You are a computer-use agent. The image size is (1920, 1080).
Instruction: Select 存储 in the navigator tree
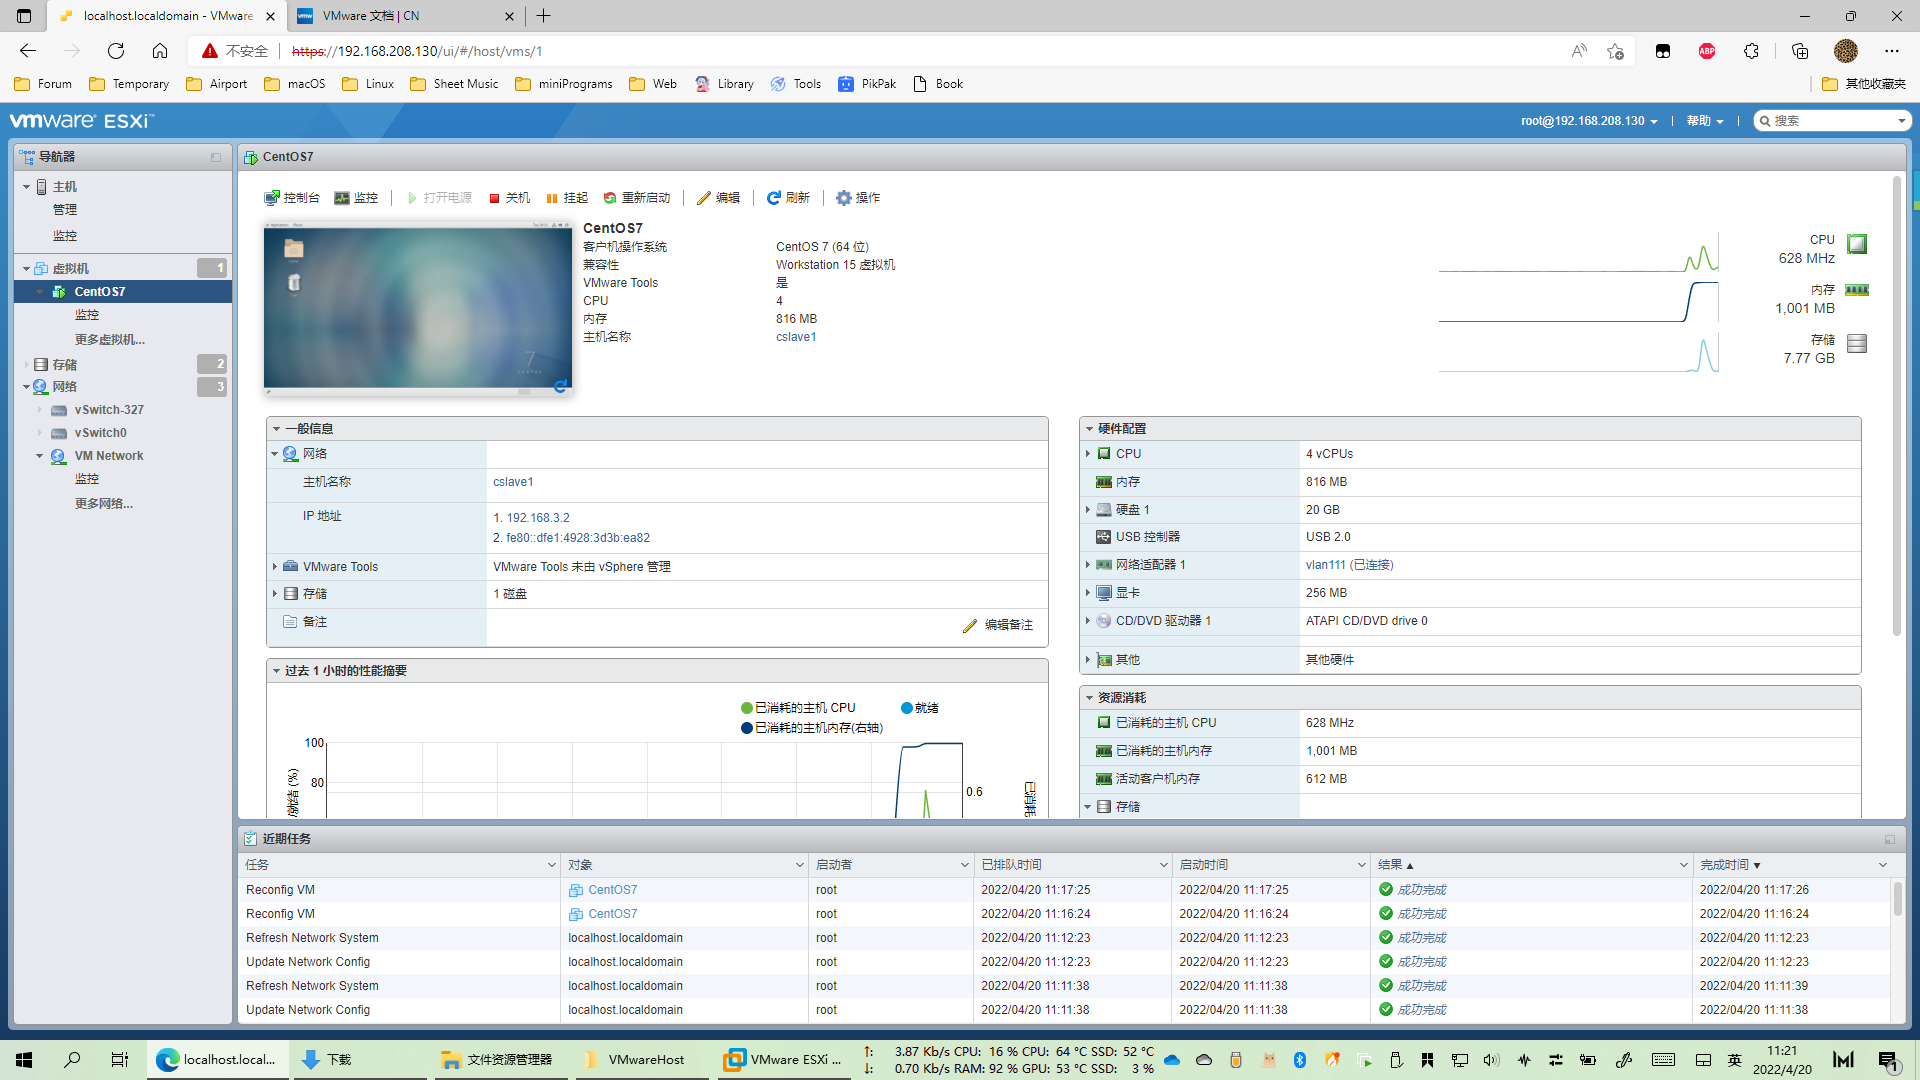click(x=65, y=365)
